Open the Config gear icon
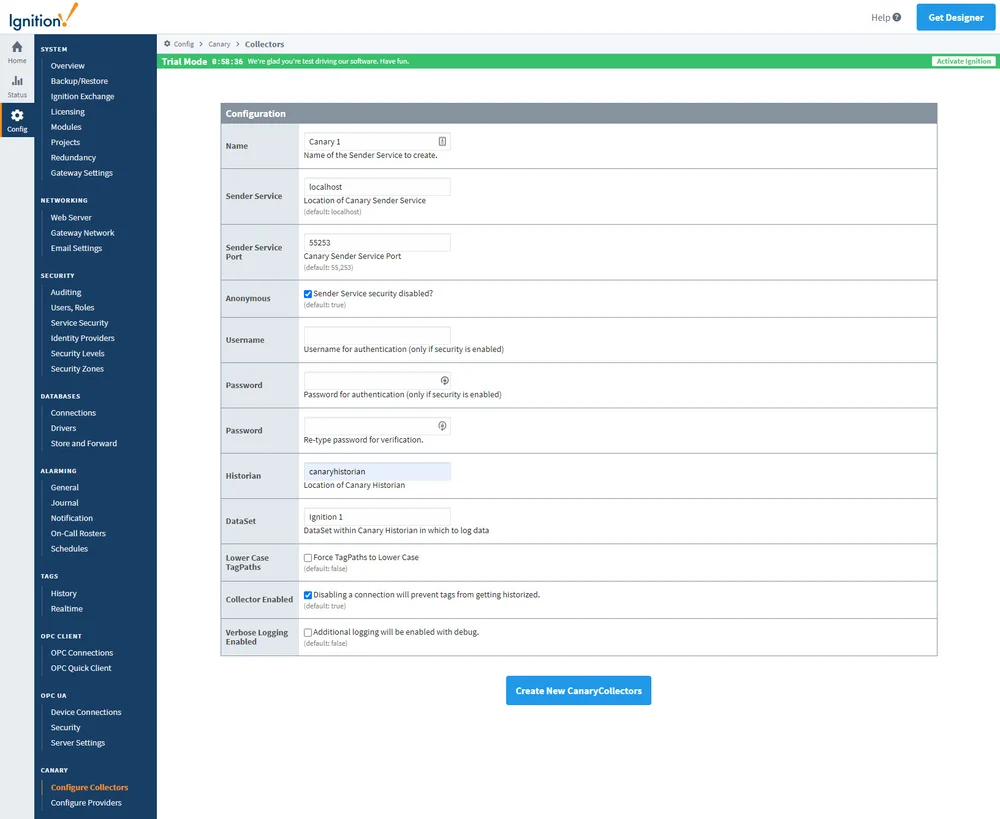 pos(17,115)
